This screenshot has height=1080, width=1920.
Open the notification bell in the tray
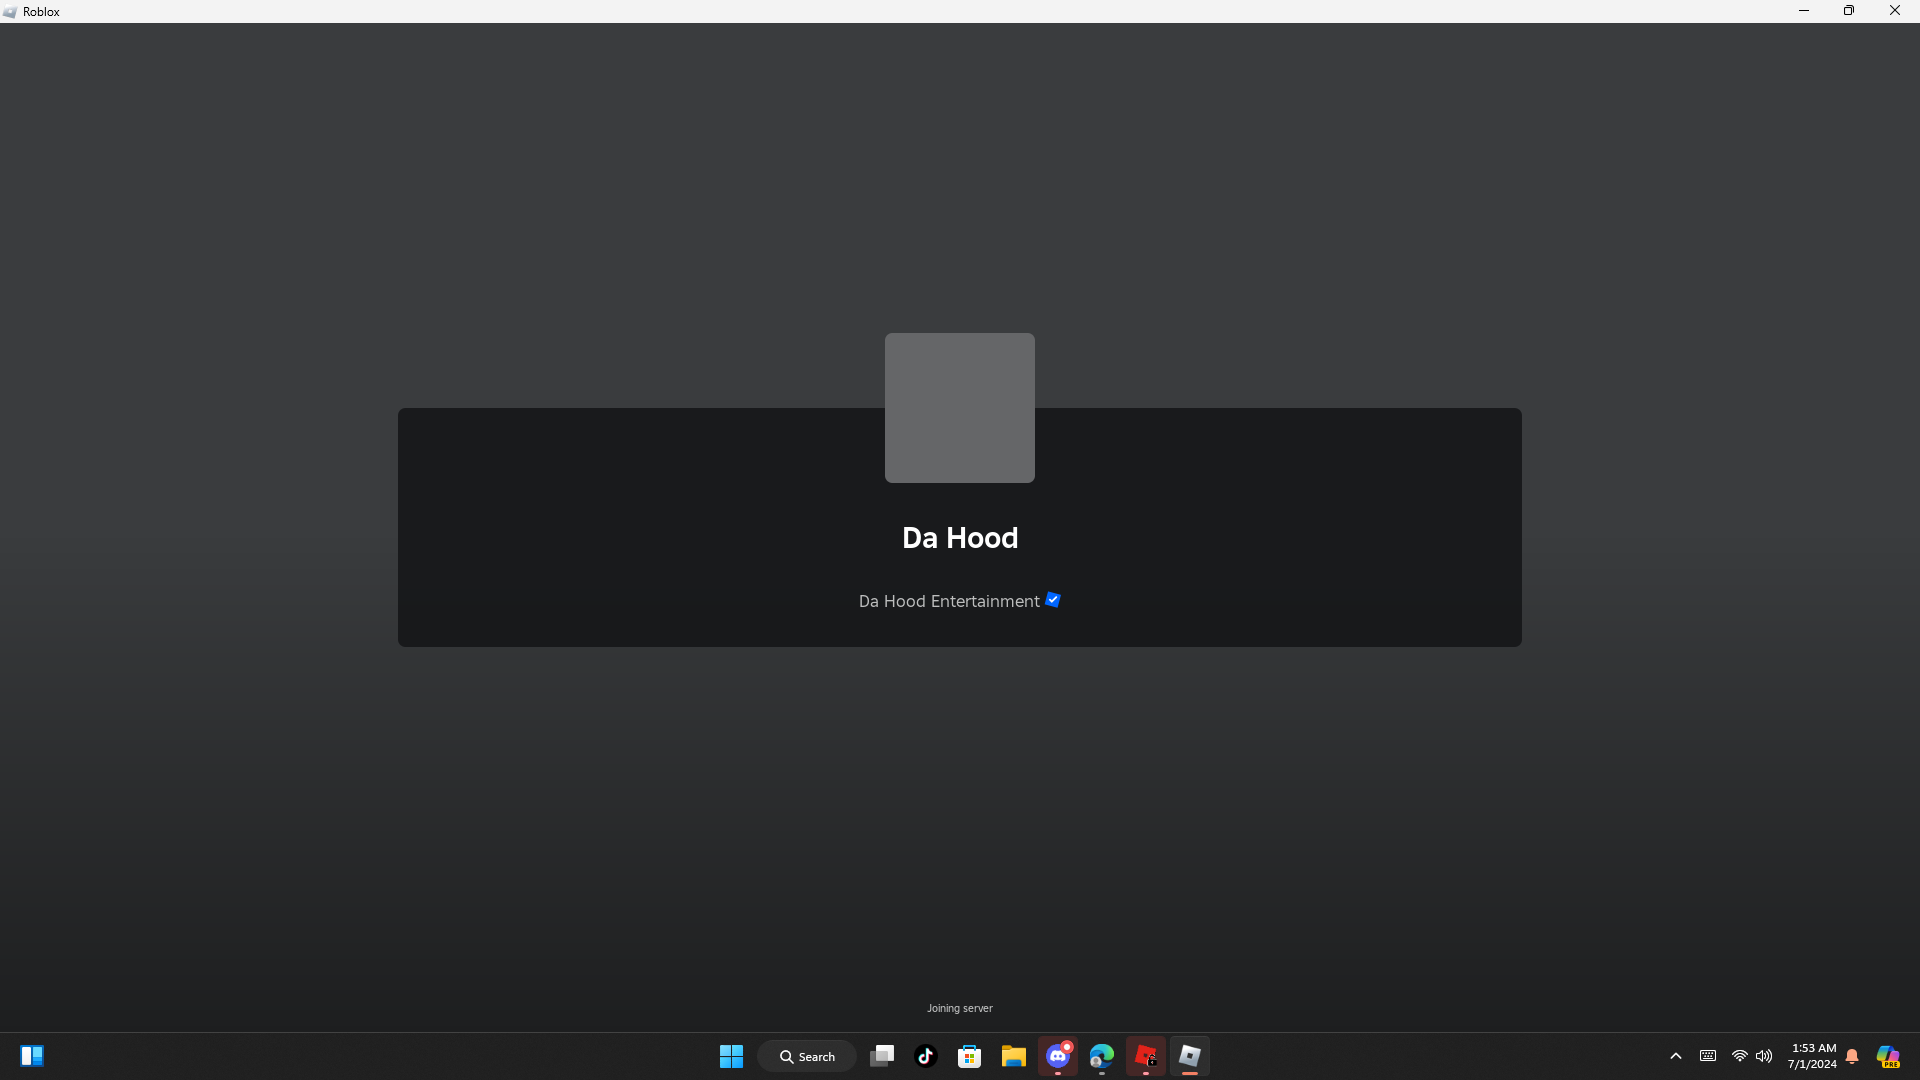click(1852, 1056)
